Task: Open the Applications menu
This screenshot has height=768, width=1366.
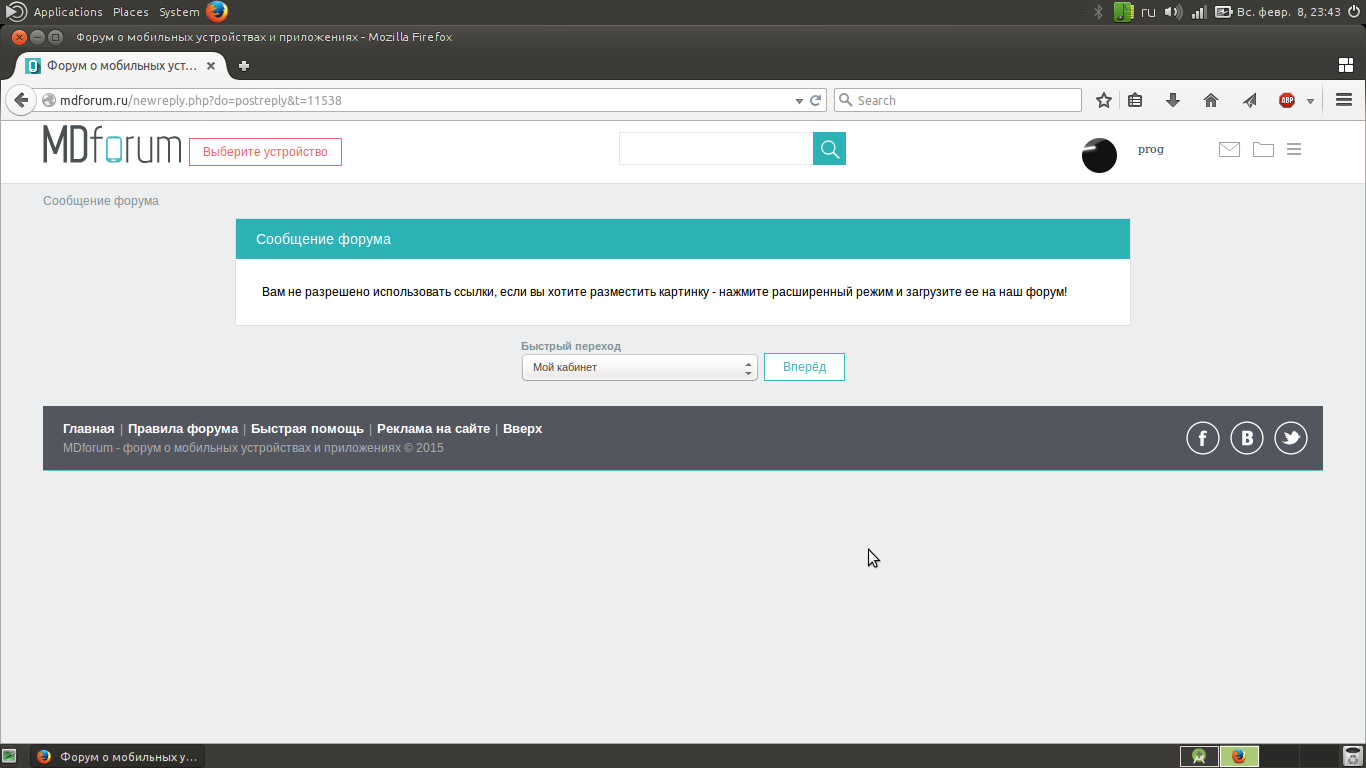Action: point(68,12)
